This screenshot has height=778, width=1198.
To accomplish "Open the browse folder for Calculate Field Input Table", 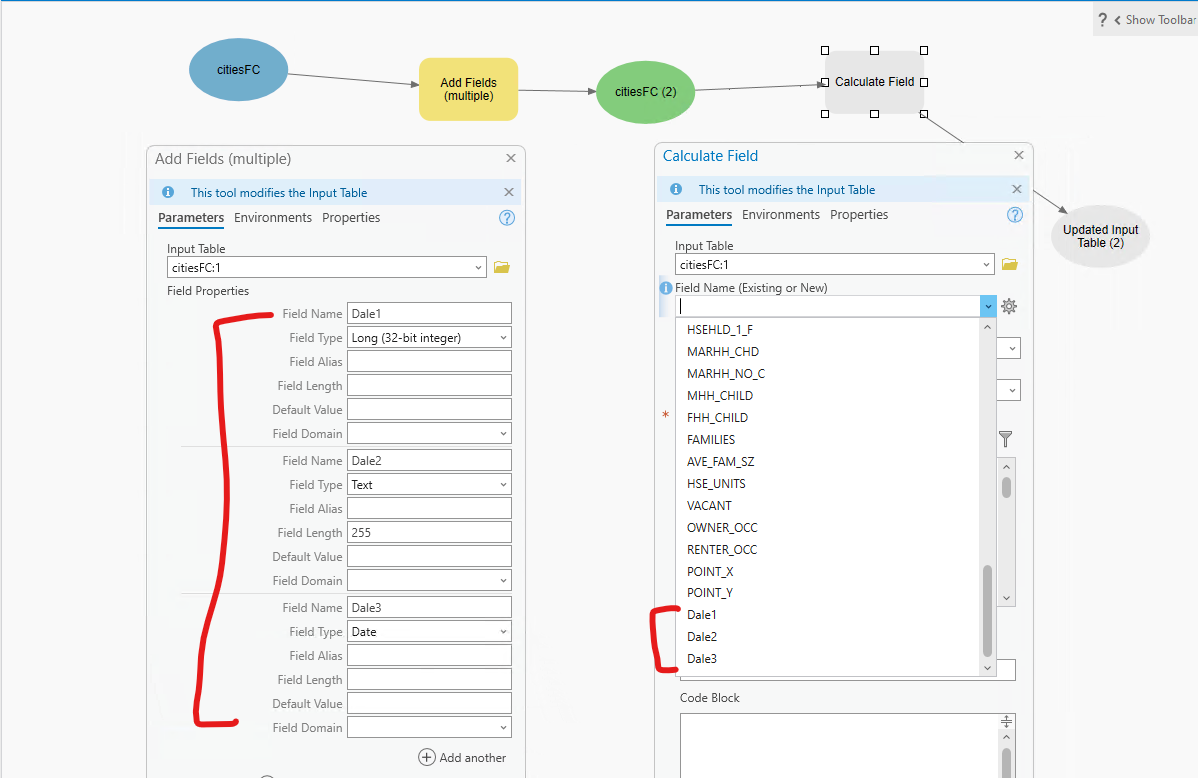I will pyautogui.click(x=1009, y=264).
